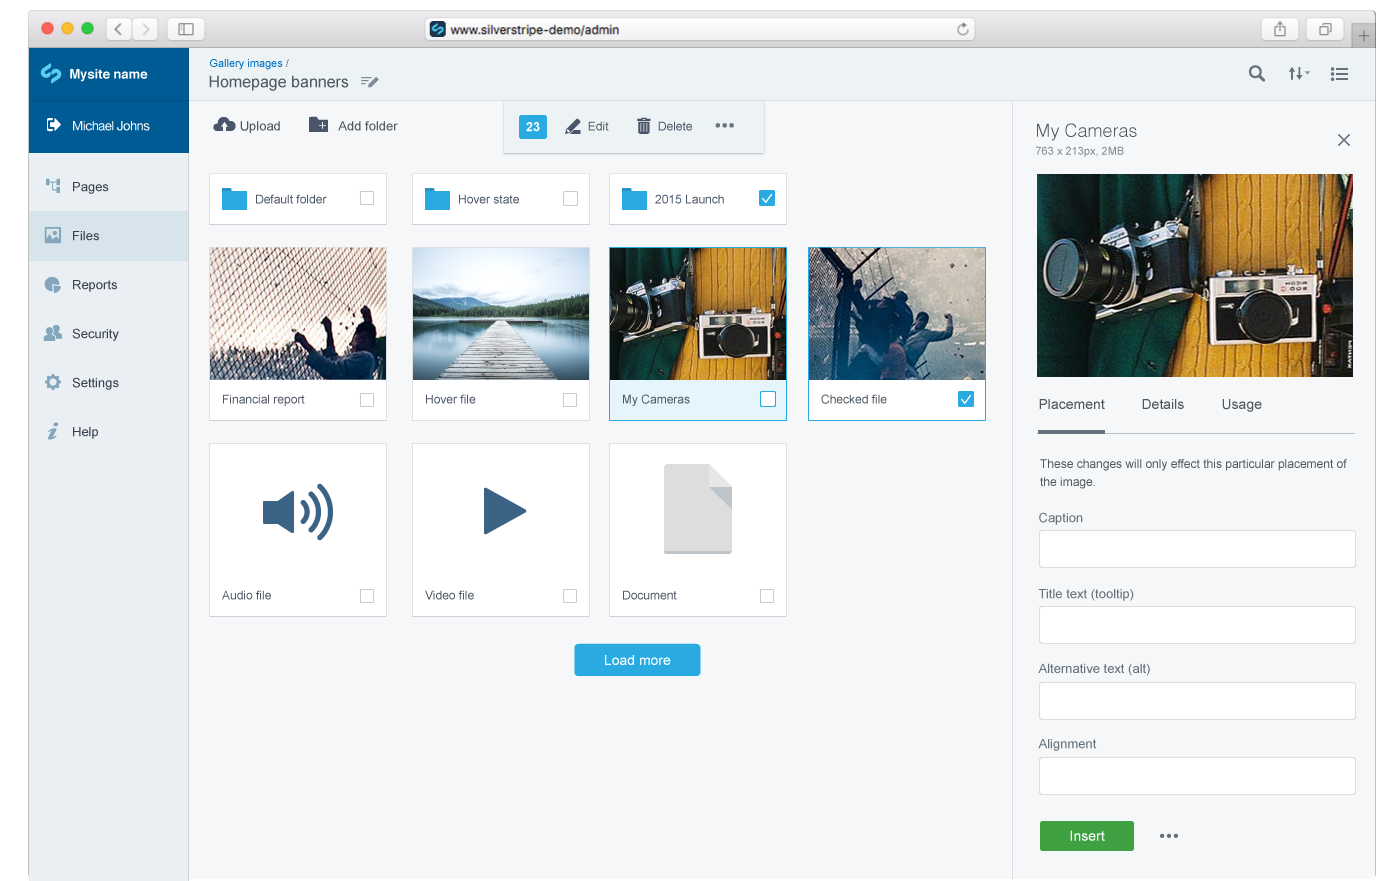Open more actions in bulk toolbar

click(725, 126)
